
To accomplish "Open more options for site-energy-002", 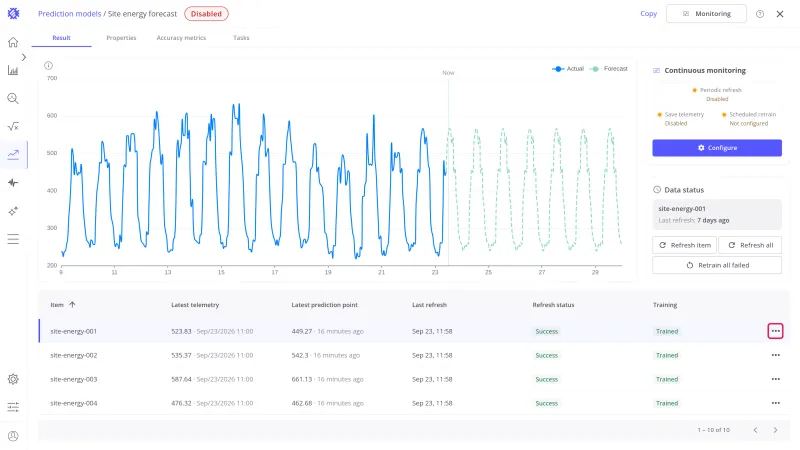I will pyautogui.click(x=776, y=355).
